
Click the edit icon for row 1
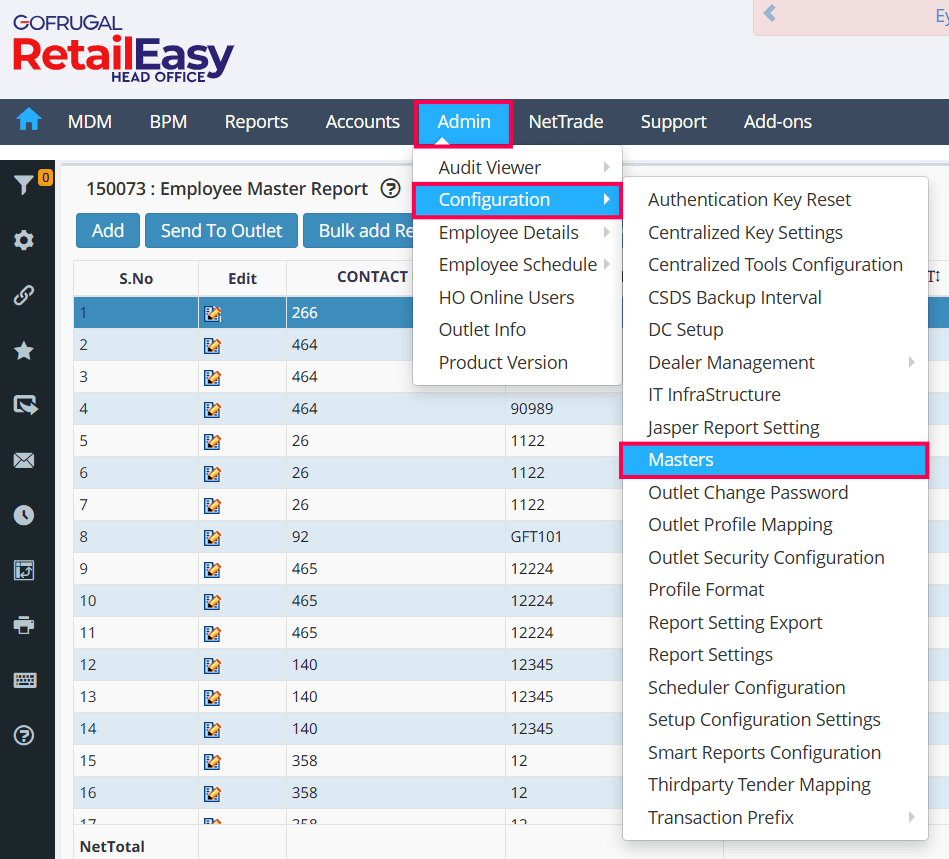(212, 314)
